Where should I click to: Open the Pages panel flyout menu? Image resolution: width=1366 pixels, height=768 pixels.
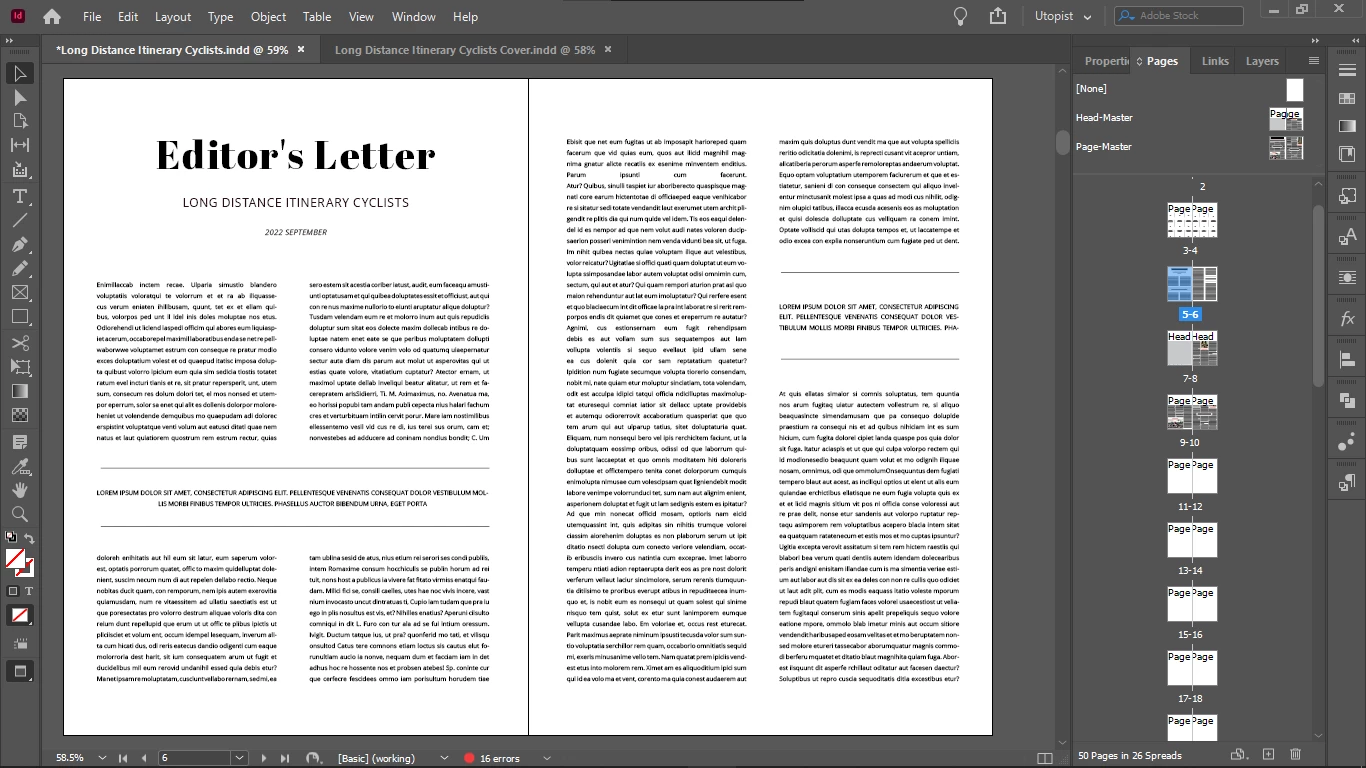click(1314, 61)
